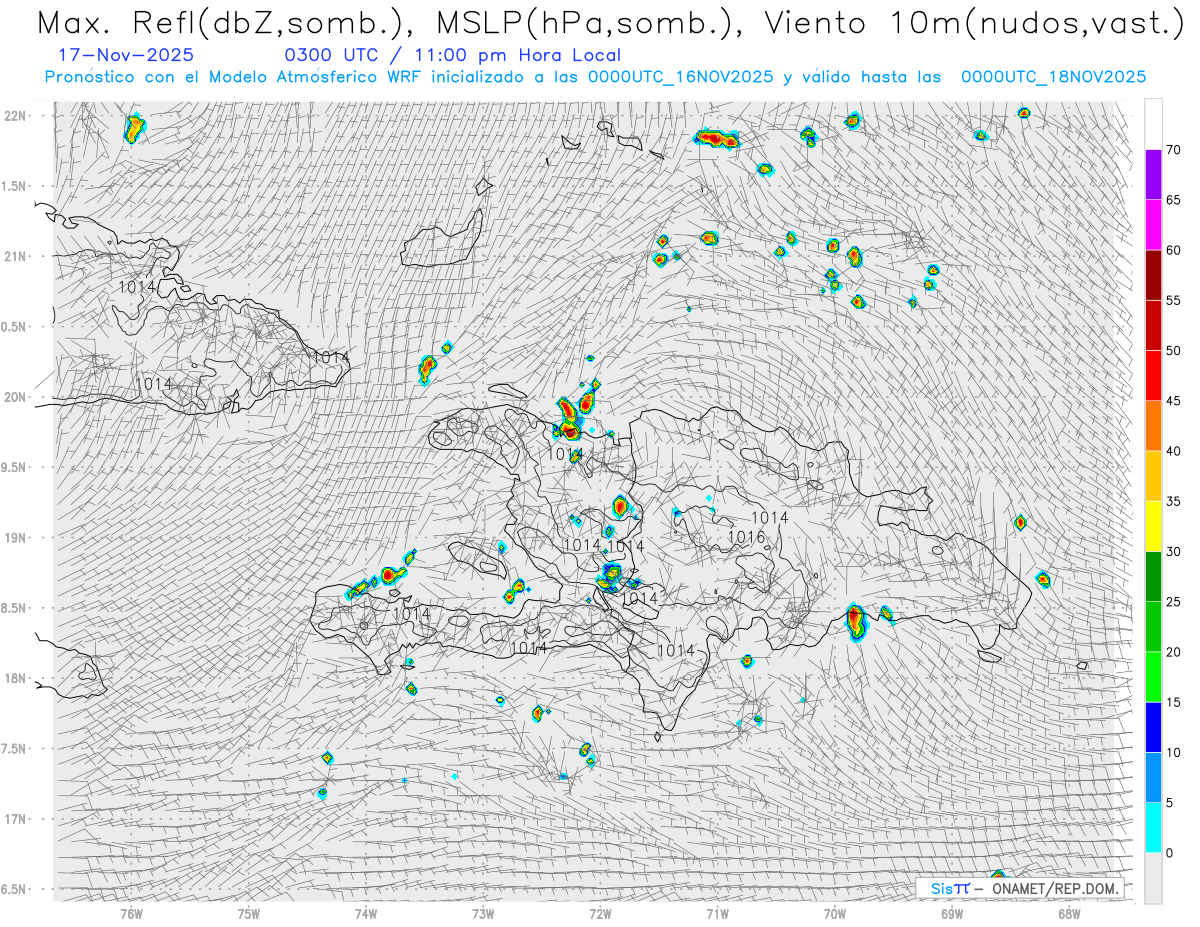Click the '72W' longitude label
The height and width of the screenshot is (927, 1200).
click(600, 913)
